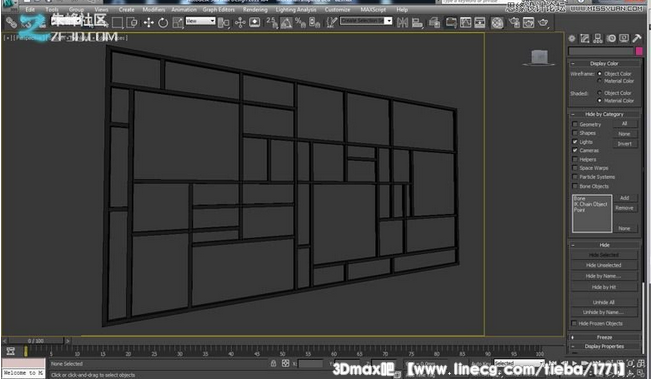This screenshot has height=386, width=654.
Task: Click the Invert button
Action: pyautogui.click(x=624, y=144)
